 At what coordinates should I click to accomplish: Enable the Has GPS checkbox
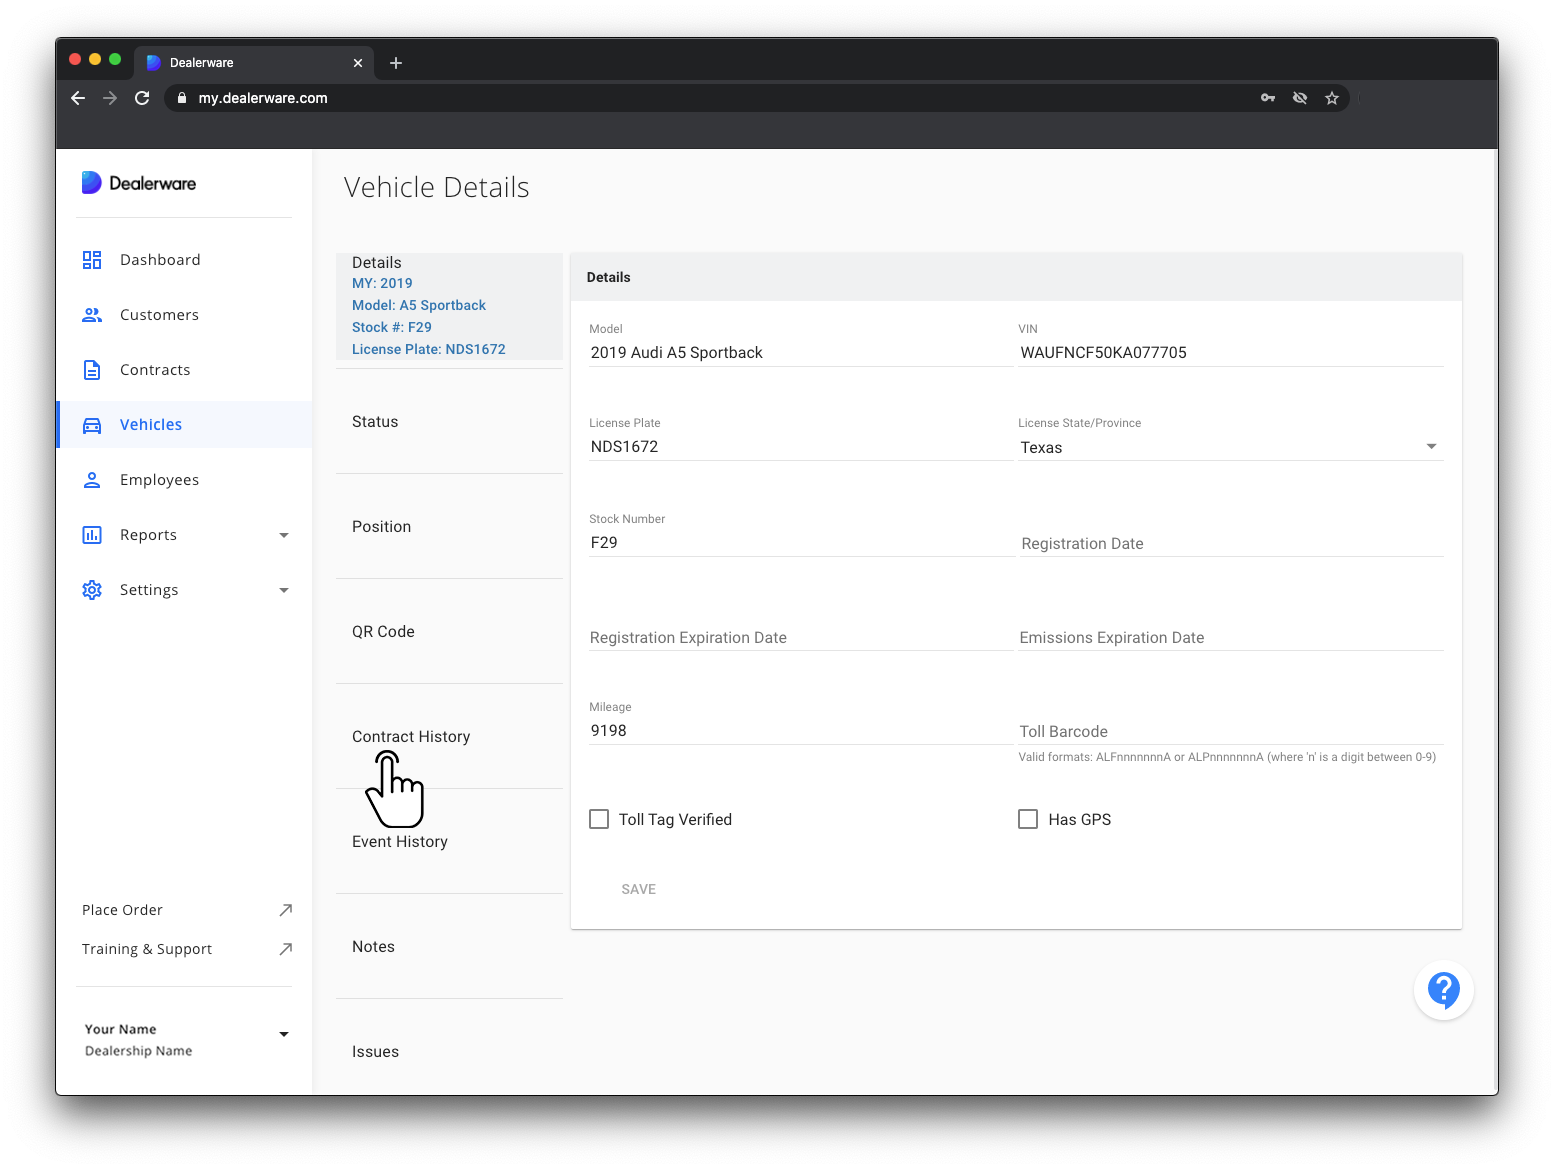(1028, 819)
